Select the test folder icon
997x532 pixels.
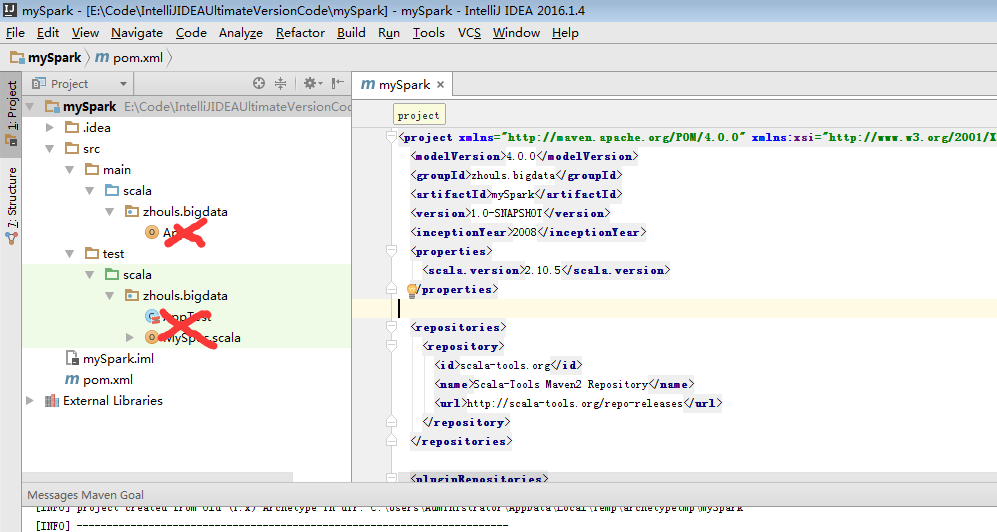pos(92,254)
